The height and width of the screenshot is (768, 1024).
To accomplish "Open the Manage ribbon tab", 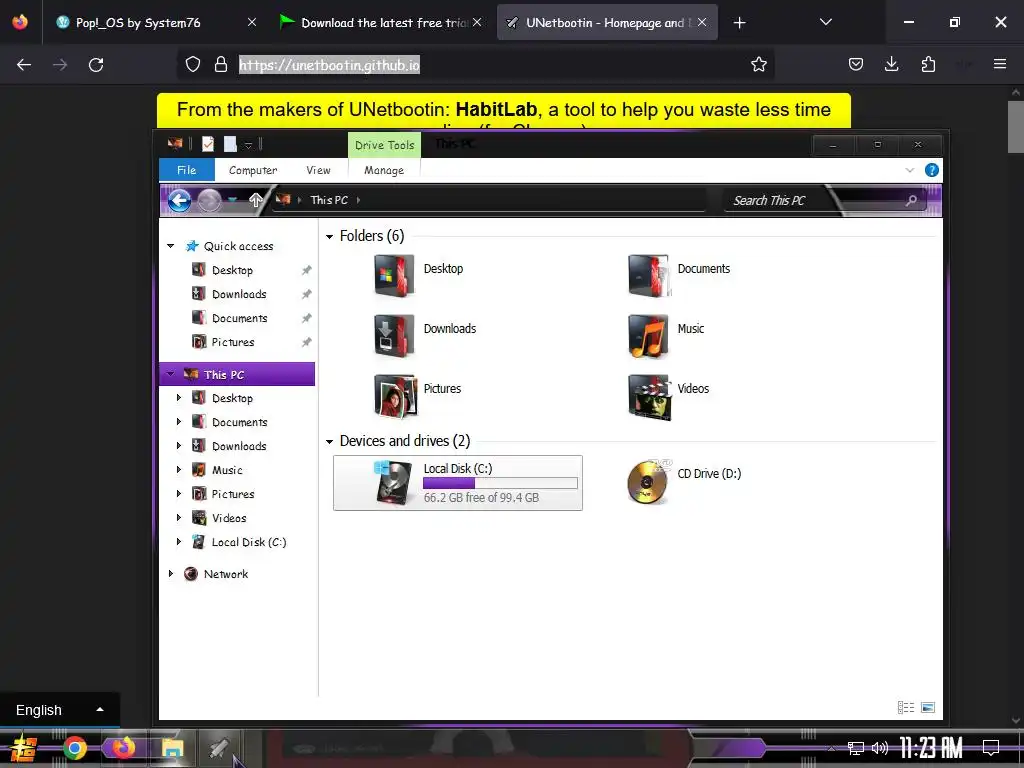I will pyautogui.click(x=384, y=170).
